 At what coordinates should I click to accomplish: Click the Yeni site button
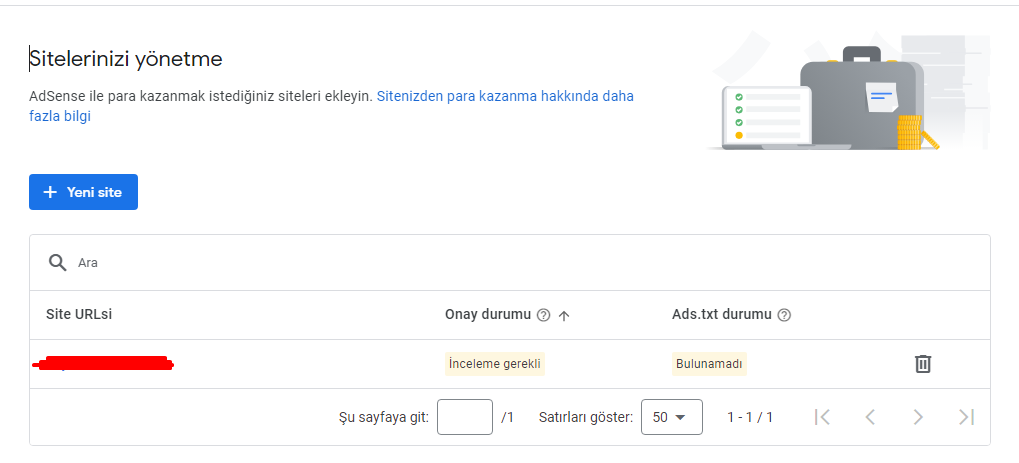pos(83,192)
